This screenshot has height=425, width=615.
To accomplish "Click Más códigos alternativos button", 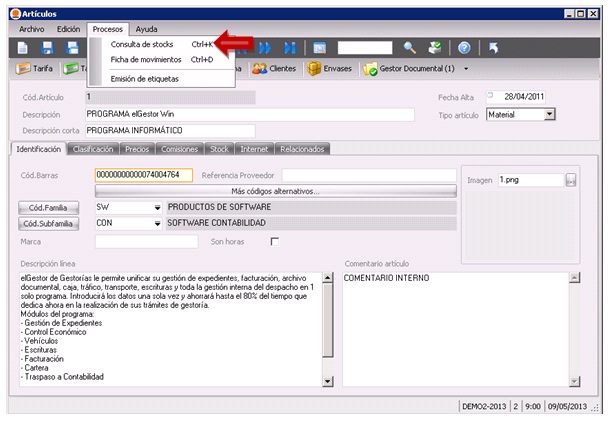I will click(275, 191).
